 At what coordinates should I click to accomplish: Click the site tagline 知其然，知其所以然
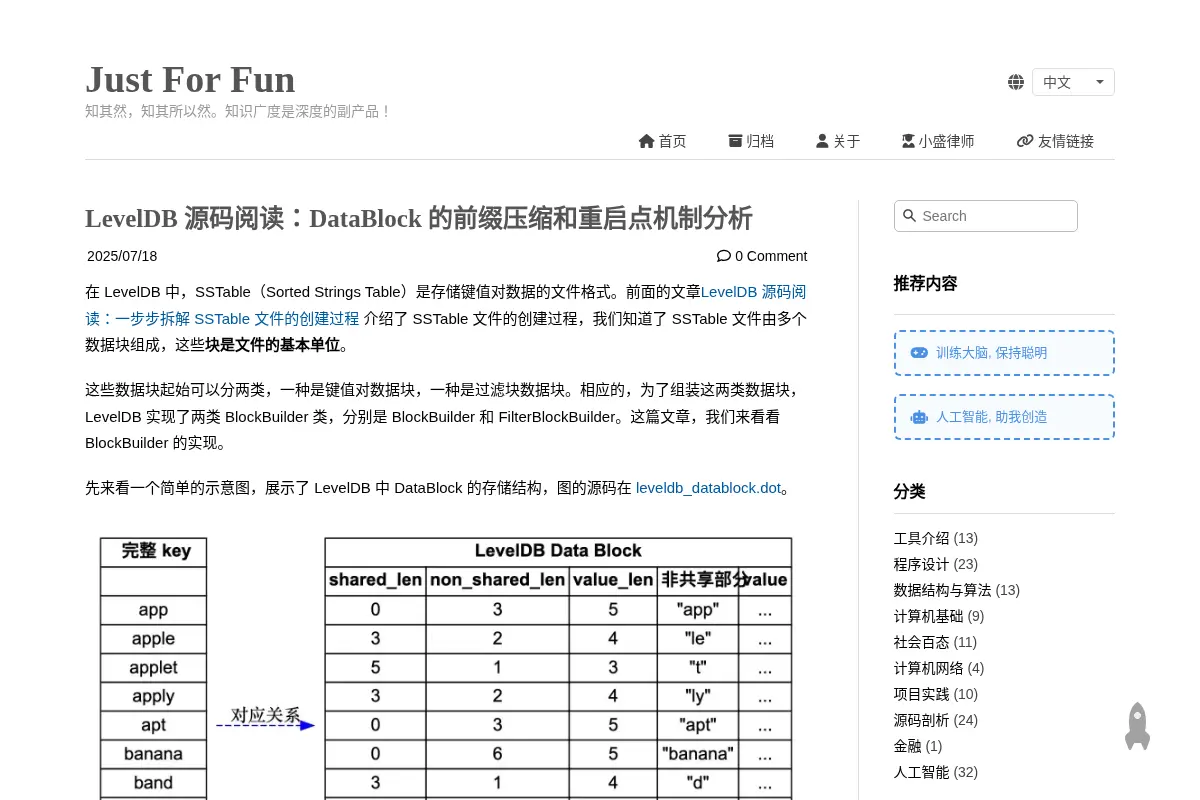click(x=238, y=111)
